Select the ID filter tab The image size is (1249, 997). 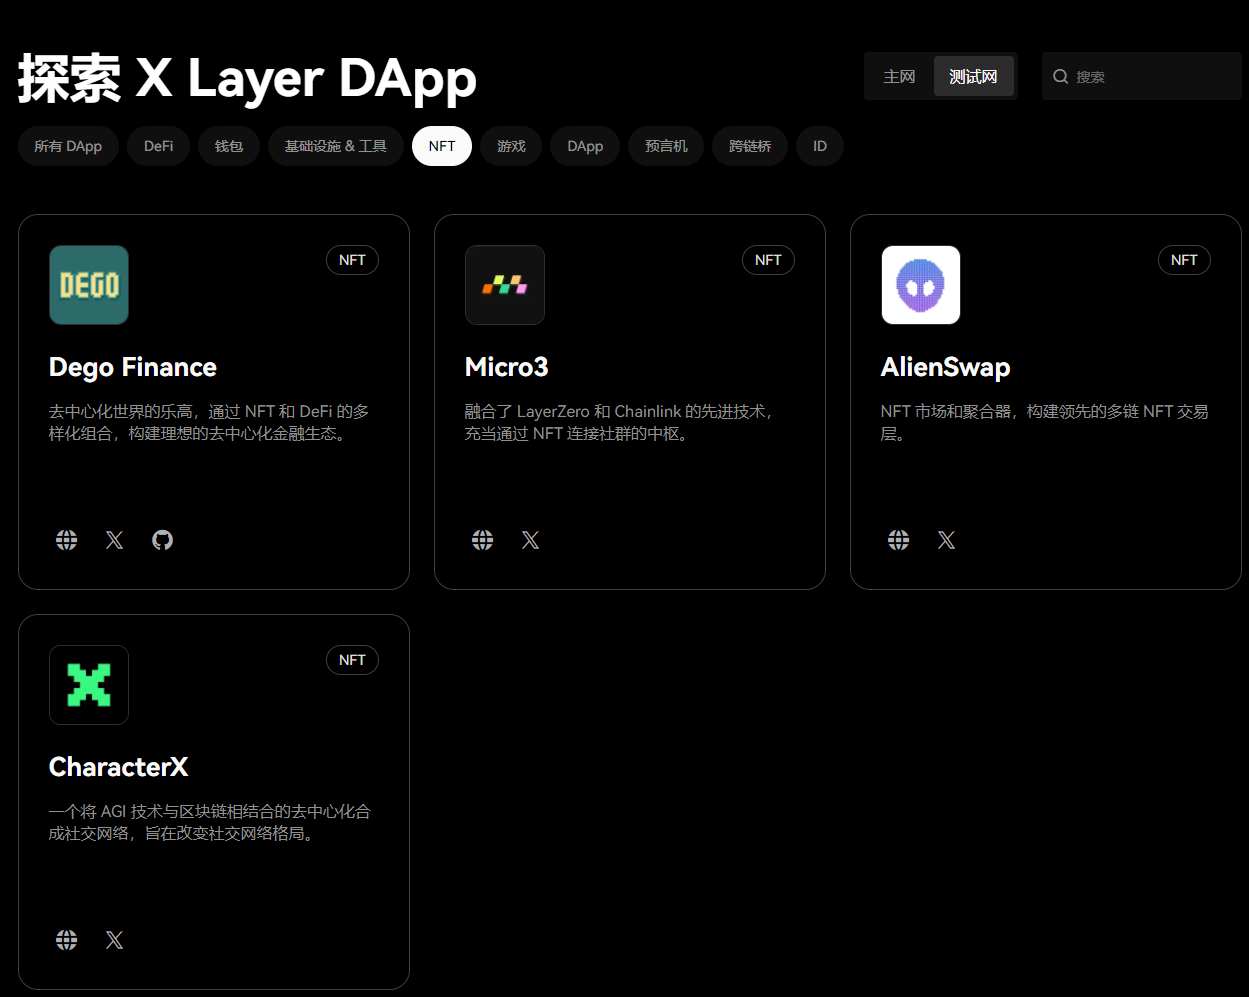coord(820,146)
